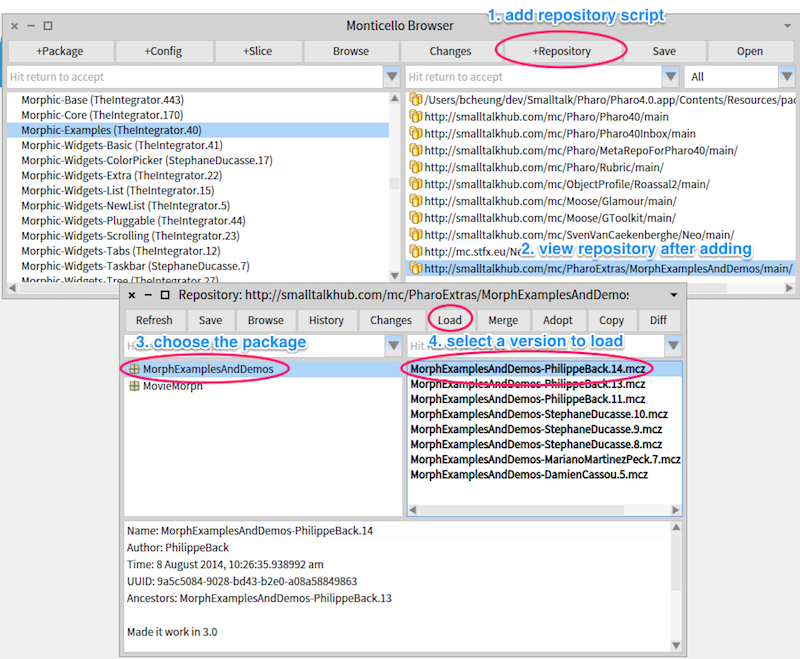Refresh the repository contents
Image resolution: width=800 pixels, height=659 pixels.
154,320
